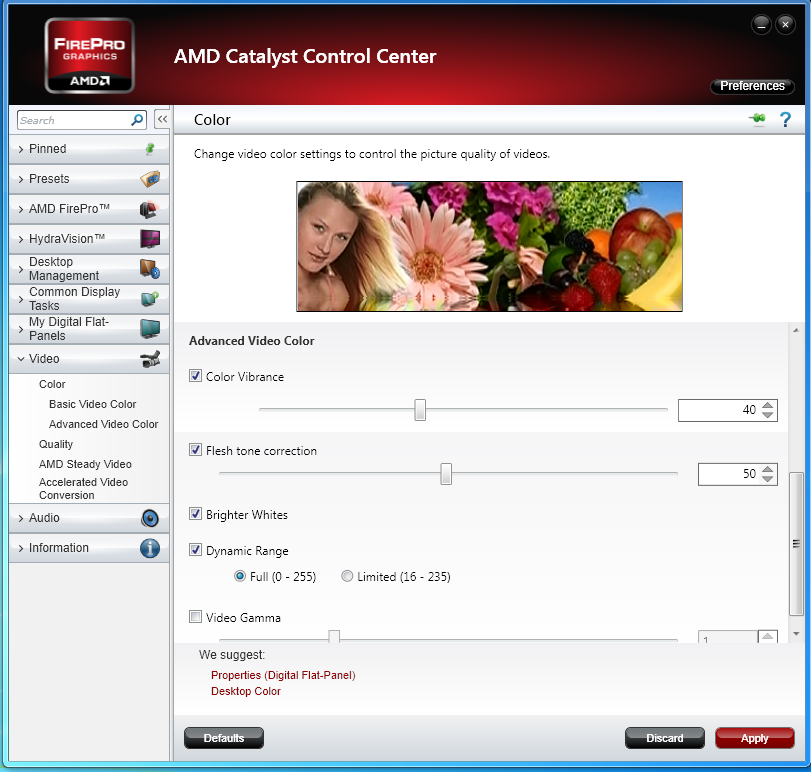
Task: Click the Defaults button
Action: [224, 738]
